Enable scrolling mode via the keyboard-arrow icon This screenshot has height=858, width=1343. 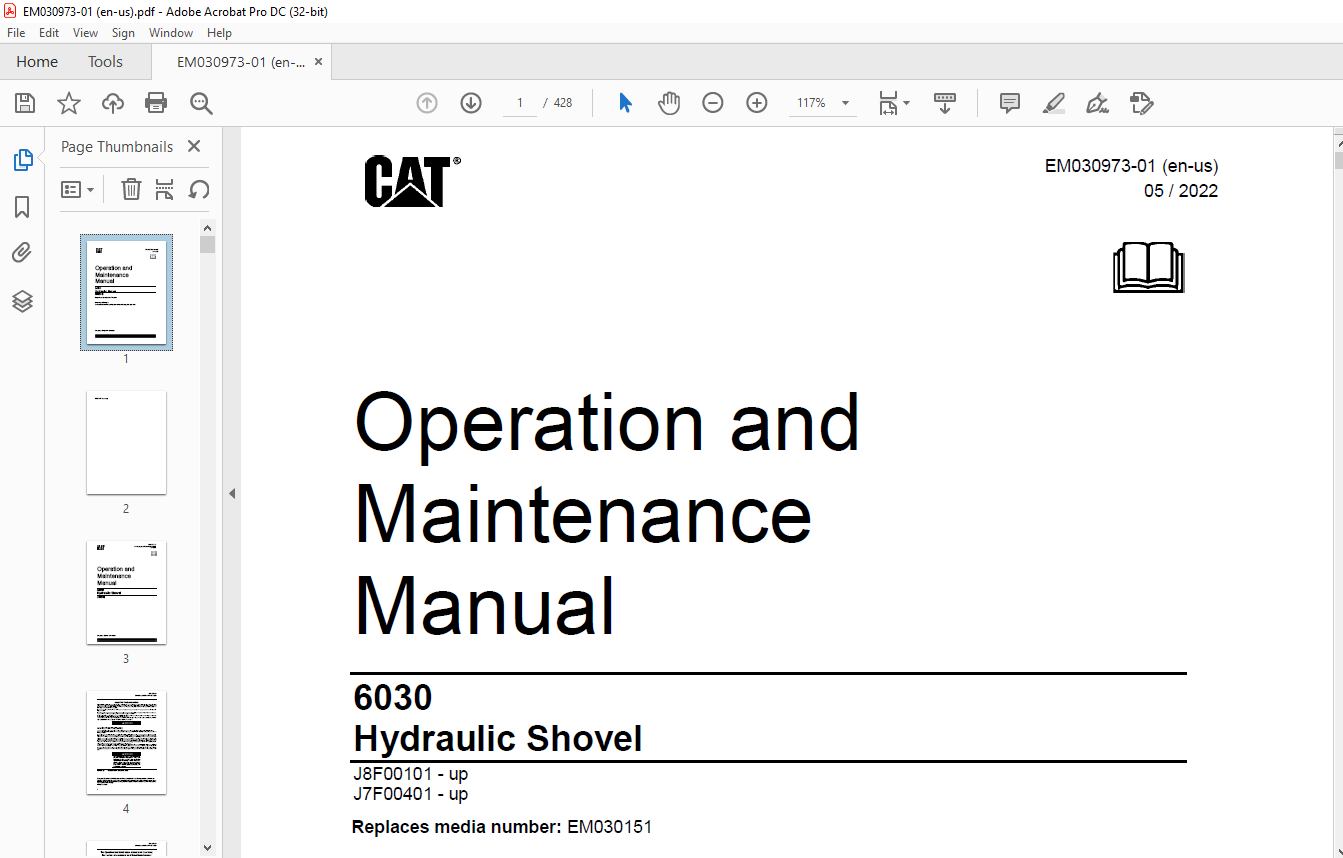tap(945, 103)
